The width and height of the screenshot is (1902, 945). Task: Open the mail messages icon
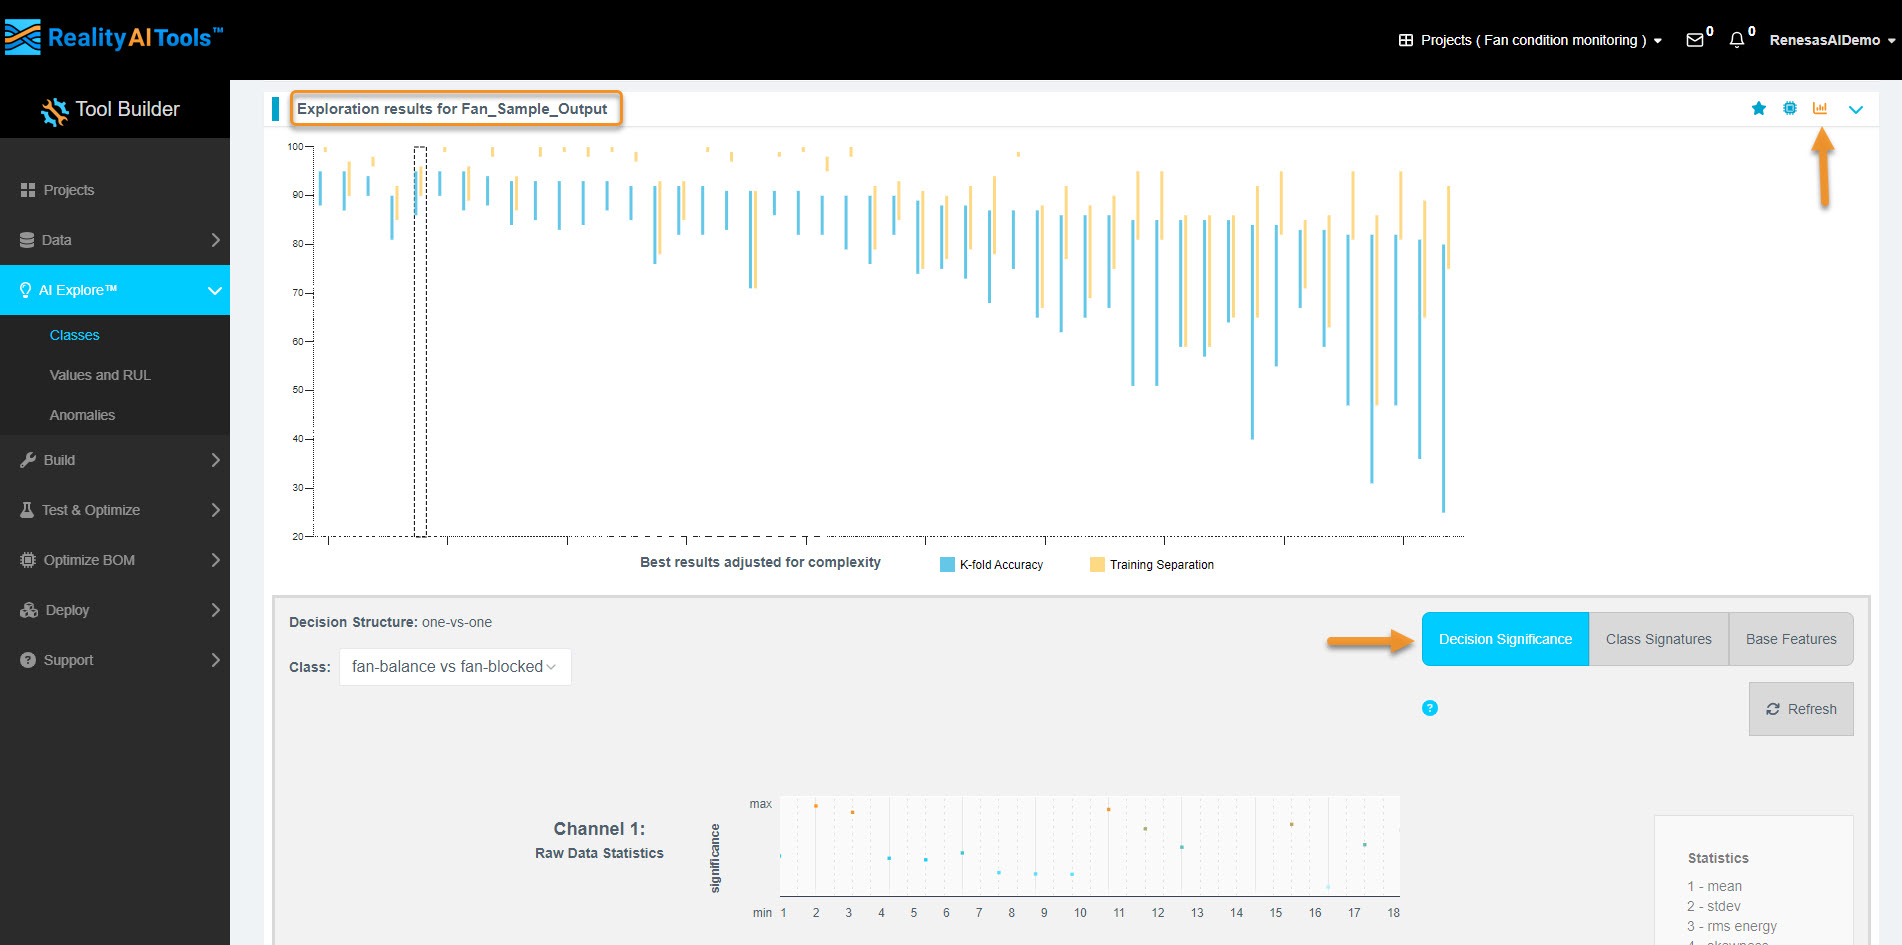click(x=1695, y=40)
